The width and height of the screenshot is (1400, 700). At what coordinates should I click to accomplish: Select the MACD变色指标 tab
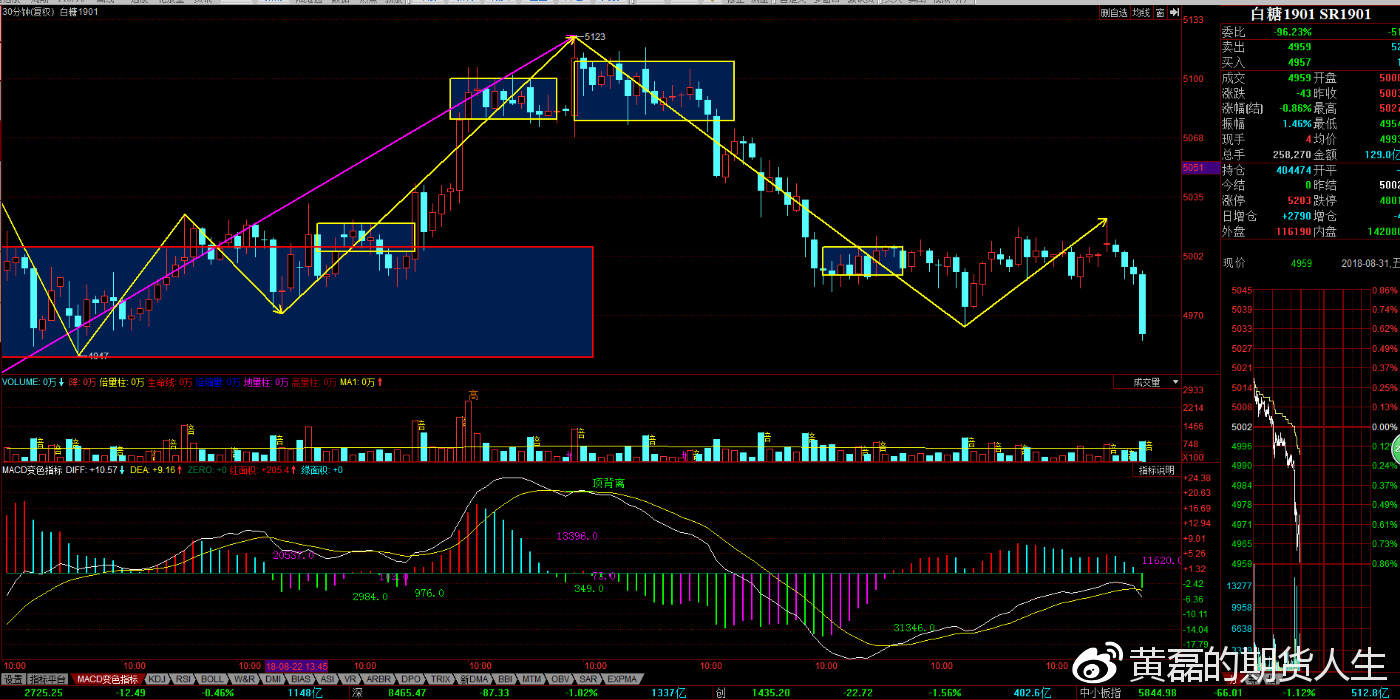tap(108, 679)
